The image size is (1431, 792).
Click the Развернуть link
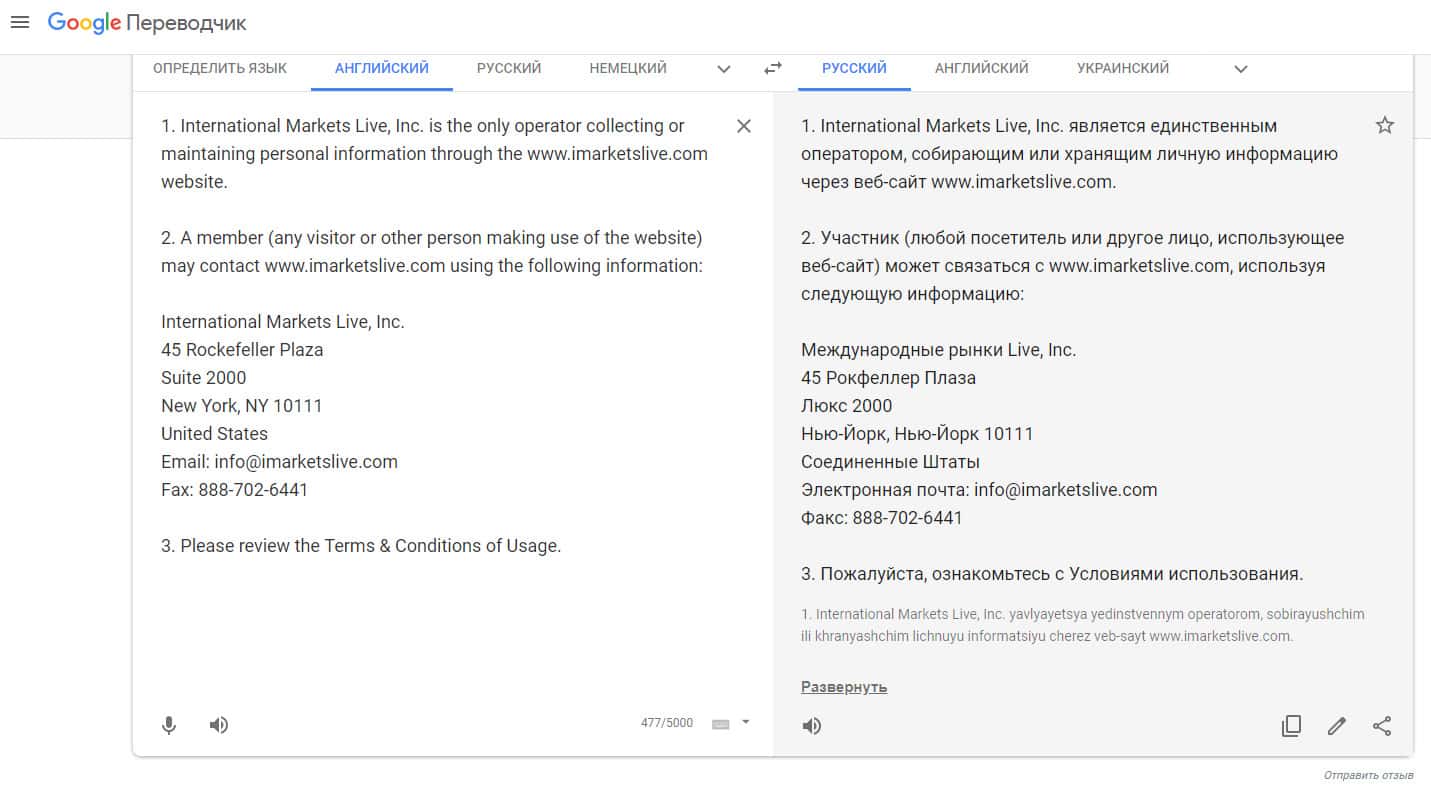(844, 687)
